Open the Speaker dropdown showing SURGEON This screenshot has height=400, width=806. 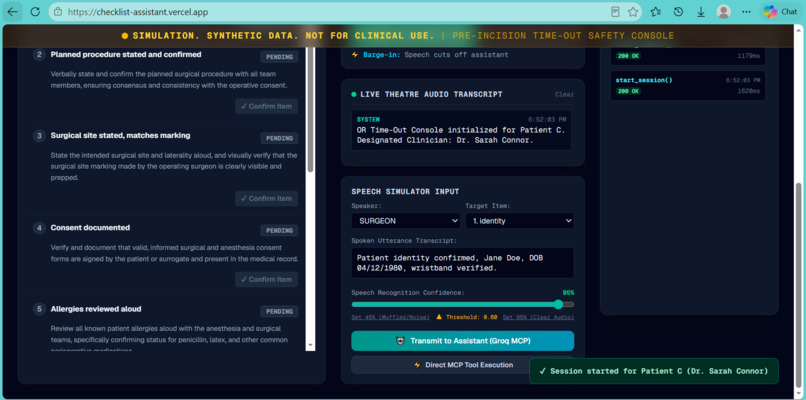(406, 221)
